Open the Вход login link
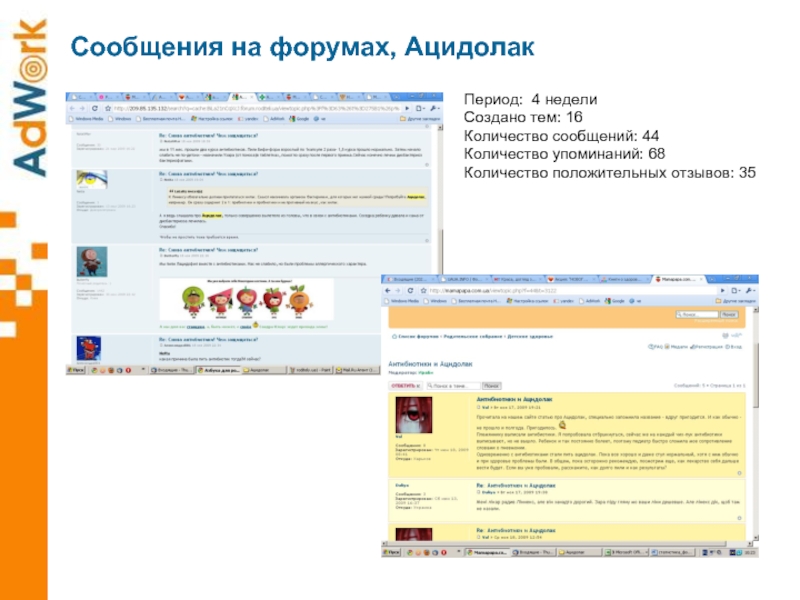Image resolution: width=800 pixels, height=600 pixels. coord(734,347)
